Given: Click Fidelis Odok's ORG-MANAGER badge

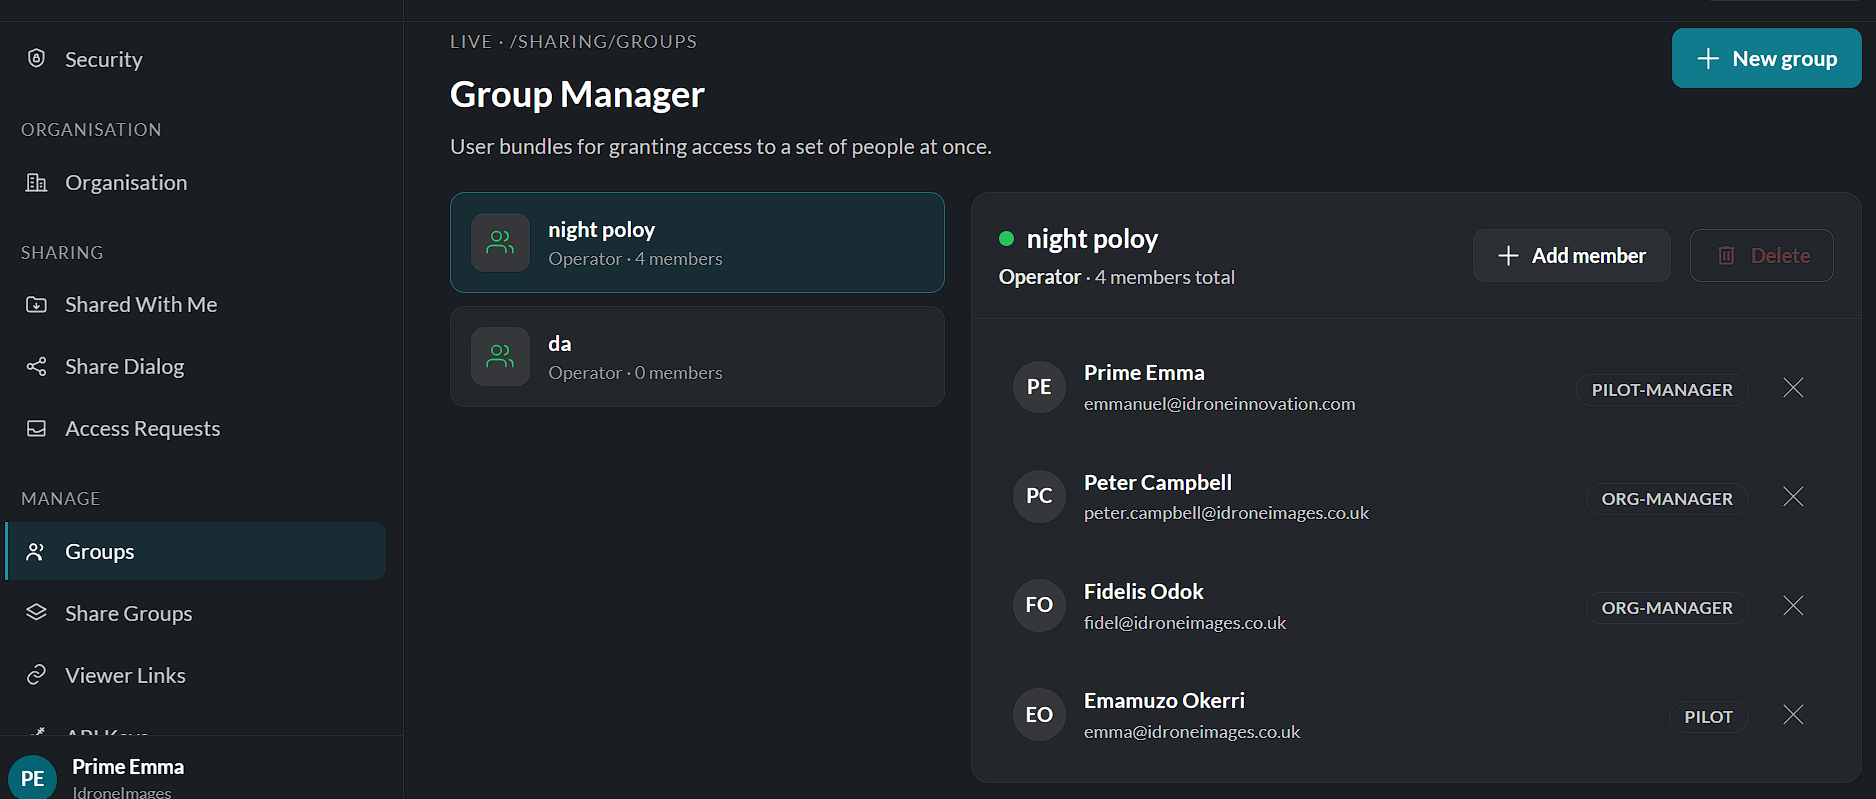Looking at the screenshot, I should (1667, 608).
